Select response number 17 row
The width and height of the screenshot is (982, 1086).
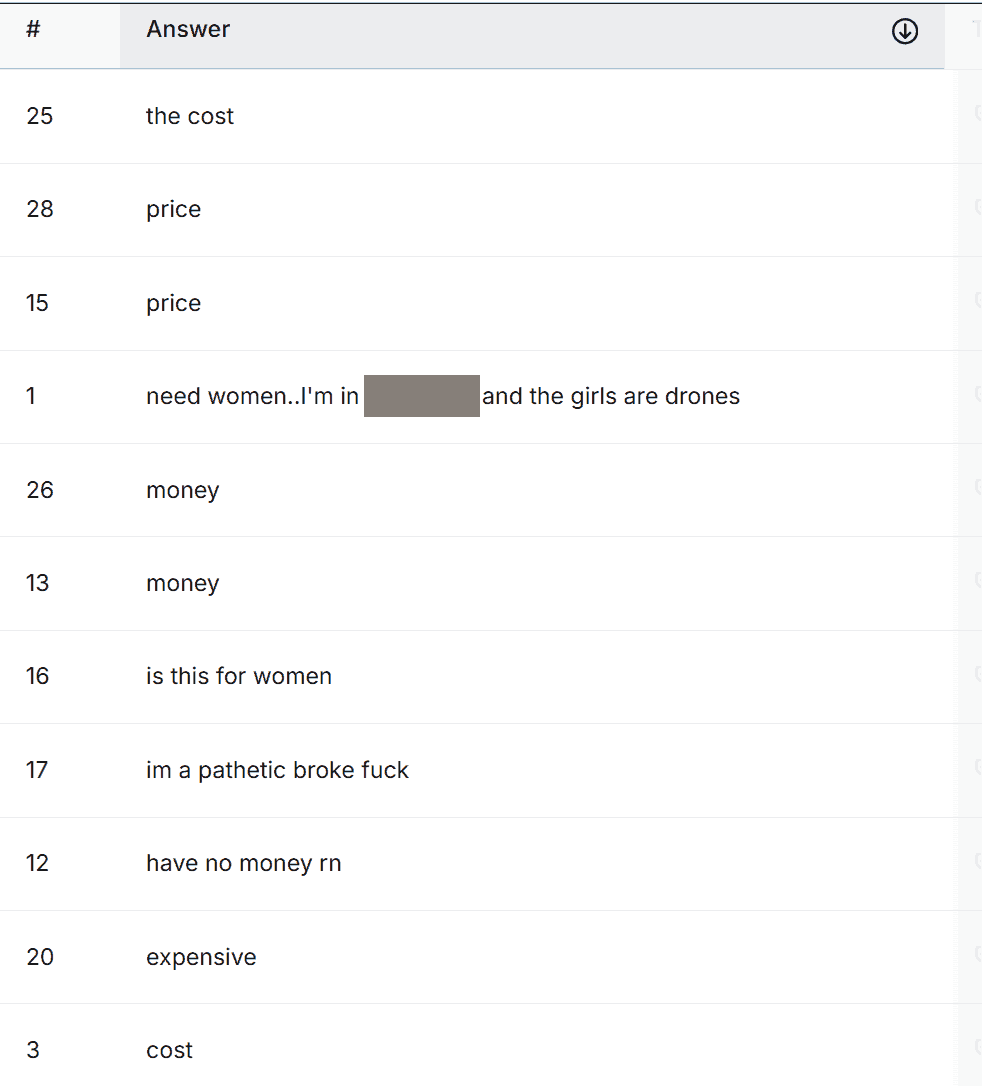click(491, 770)
